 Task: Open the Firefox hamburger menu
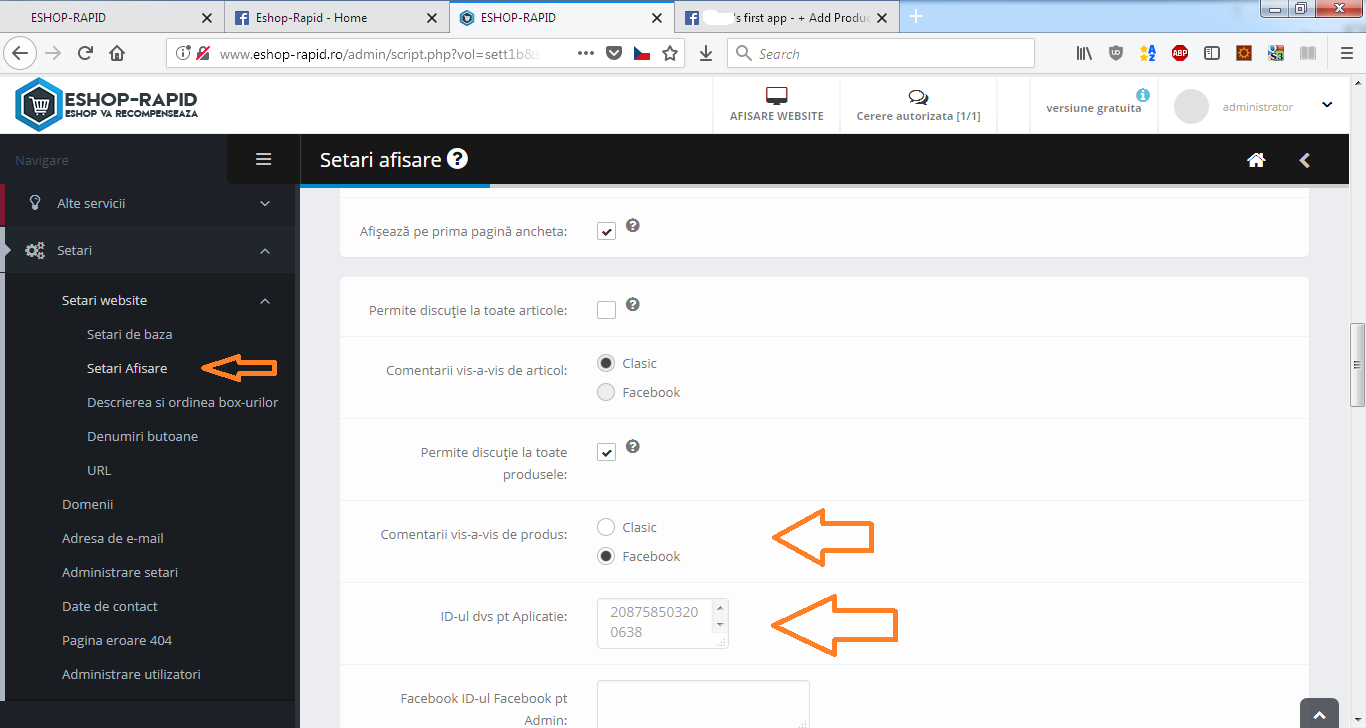point(1346,54)
